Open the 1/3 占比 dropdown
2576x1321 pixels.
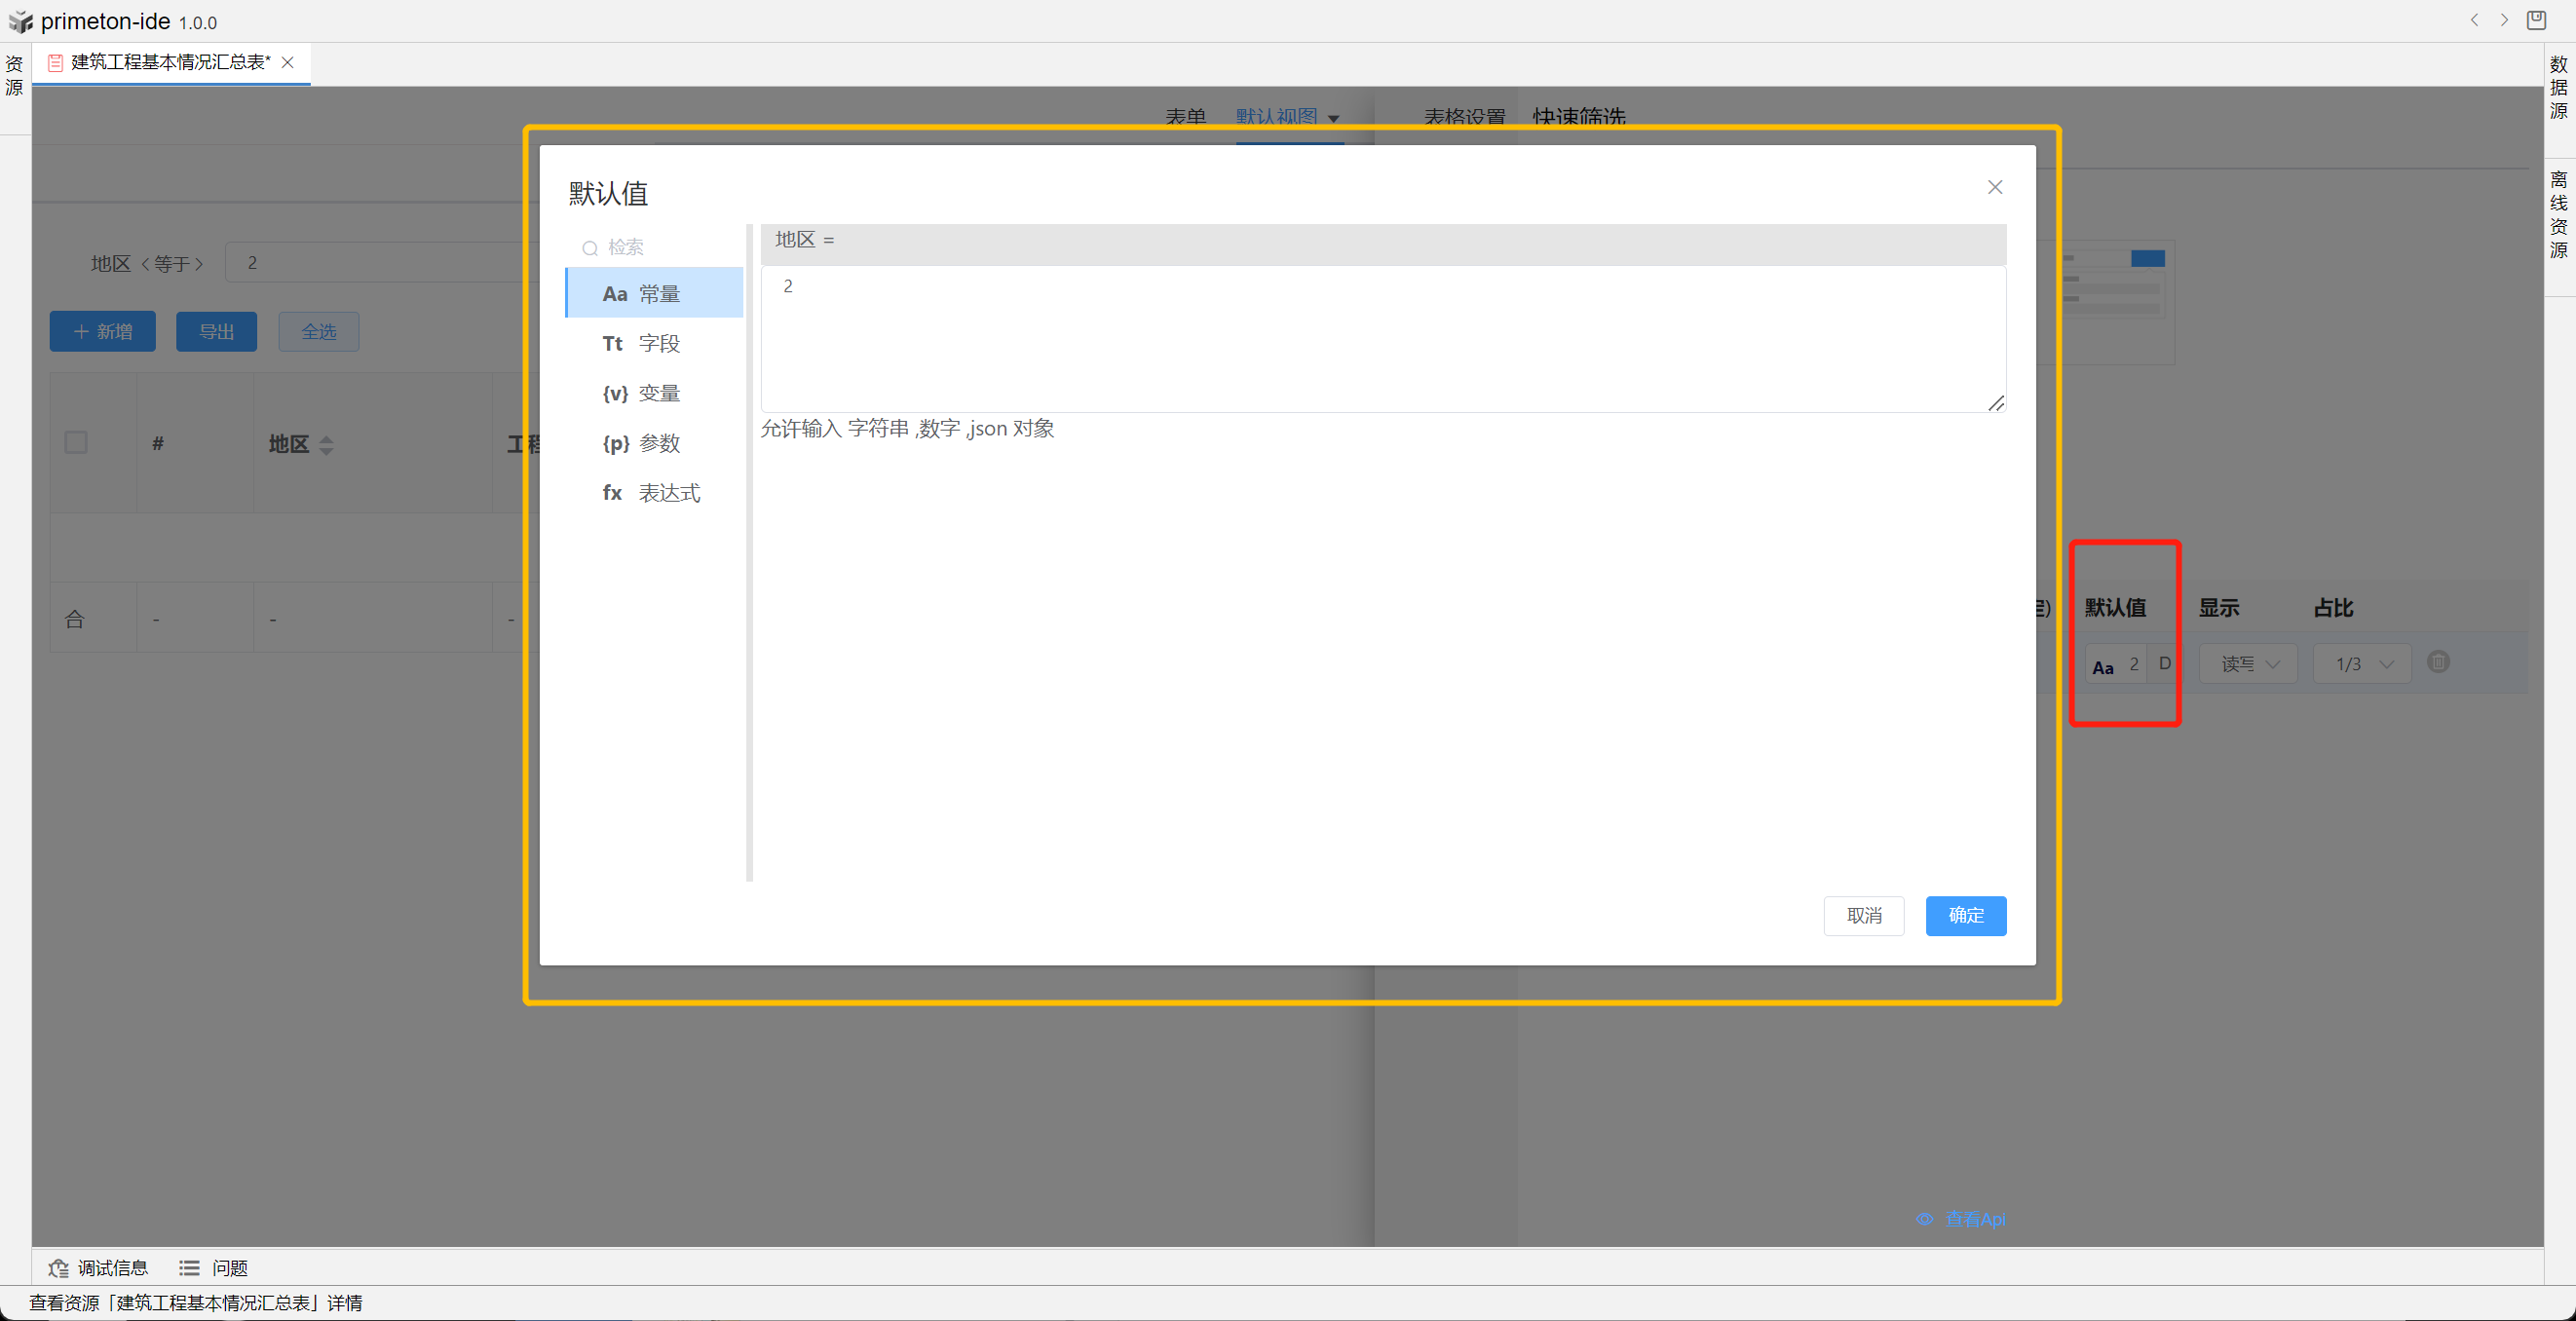(x=2362, y=664)
